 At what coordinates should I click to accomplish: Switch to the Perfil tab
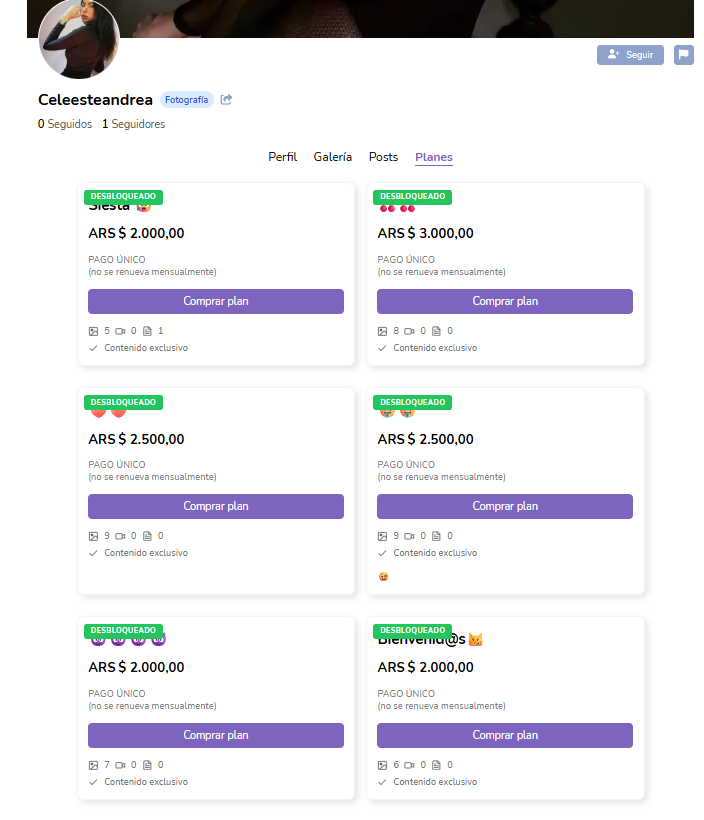282,157
